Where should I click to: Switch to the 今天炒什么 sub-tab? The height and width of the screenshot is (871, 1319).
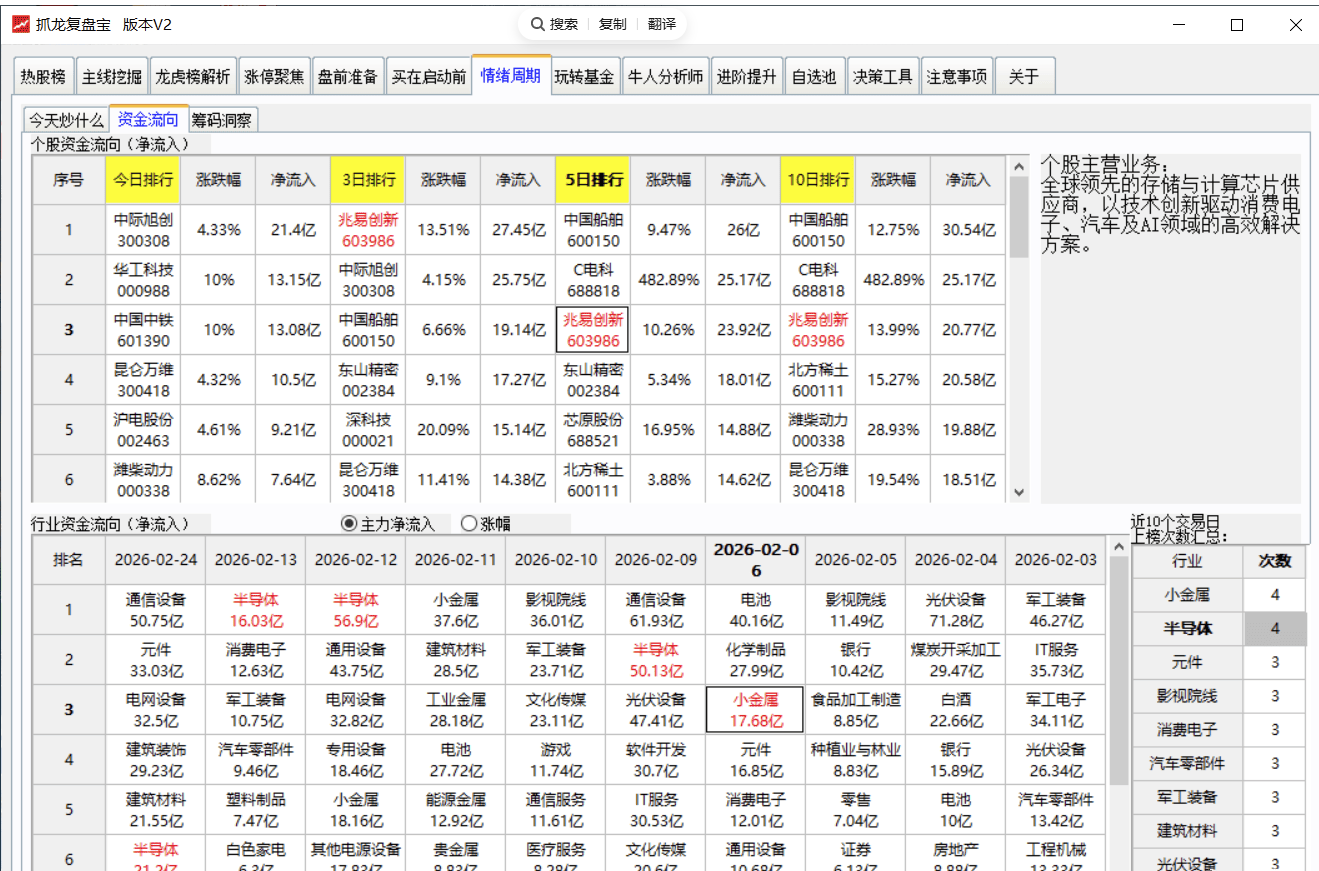tap(66, 120)
